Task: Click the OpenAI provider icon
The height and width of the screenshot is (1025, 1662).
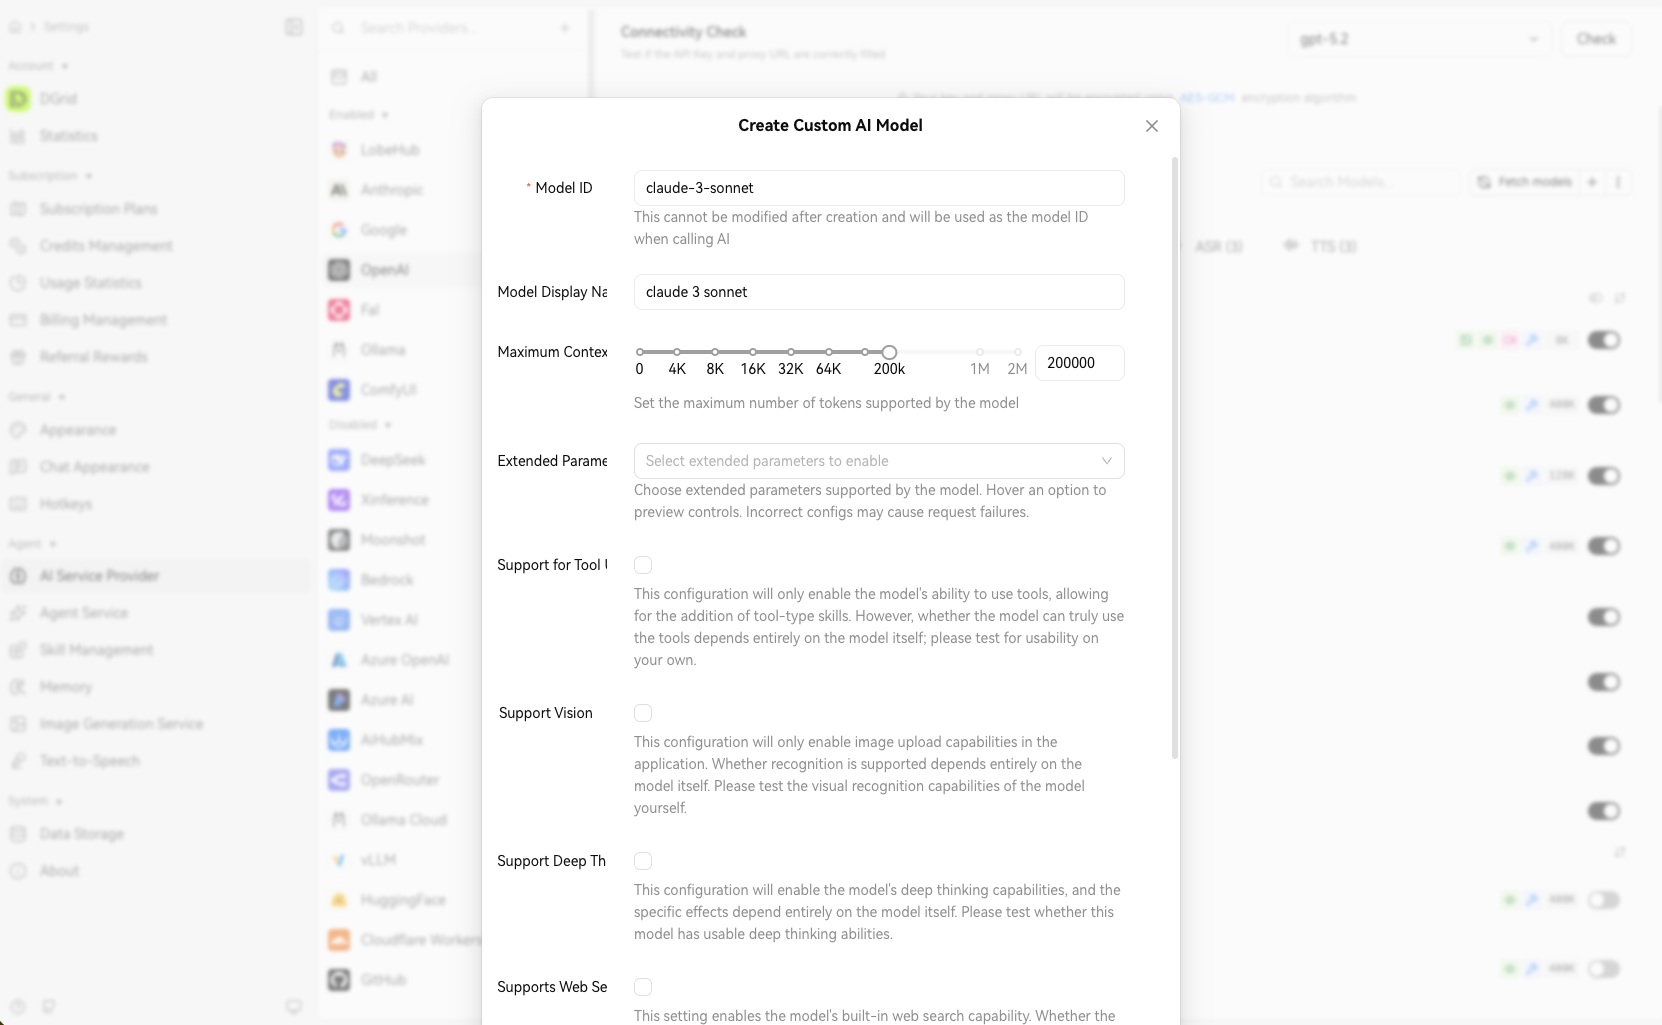Action: click(339, 270)
